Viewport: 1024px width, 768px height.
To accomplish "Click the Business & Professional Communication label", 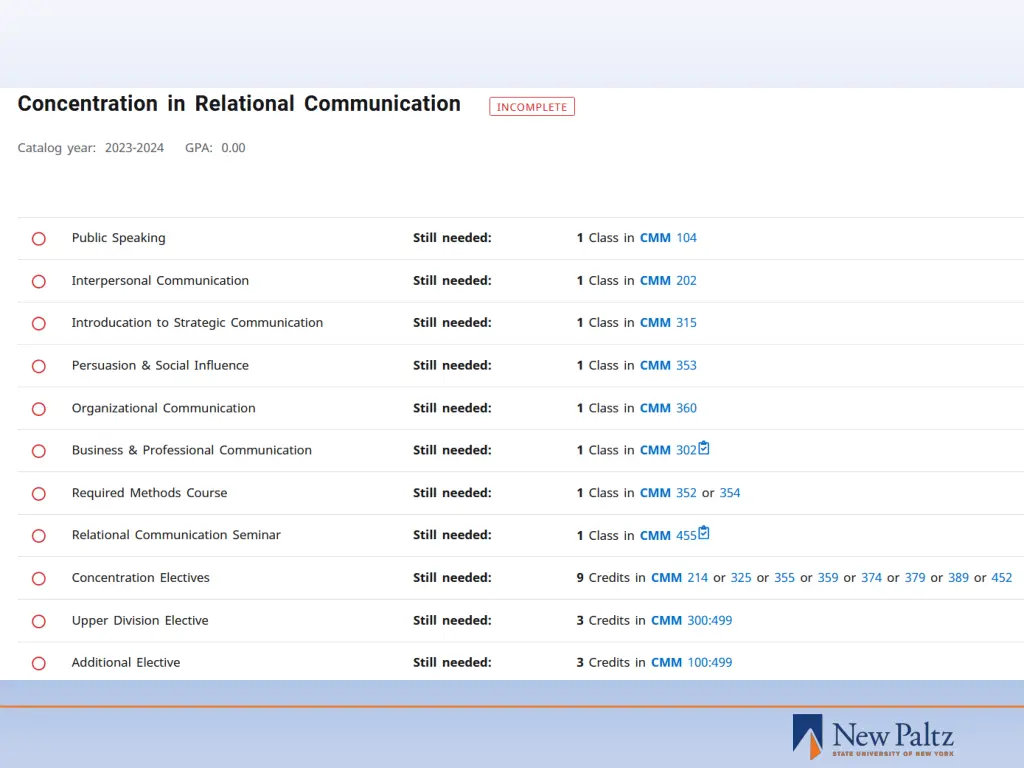I will click(x=191, y=450).
